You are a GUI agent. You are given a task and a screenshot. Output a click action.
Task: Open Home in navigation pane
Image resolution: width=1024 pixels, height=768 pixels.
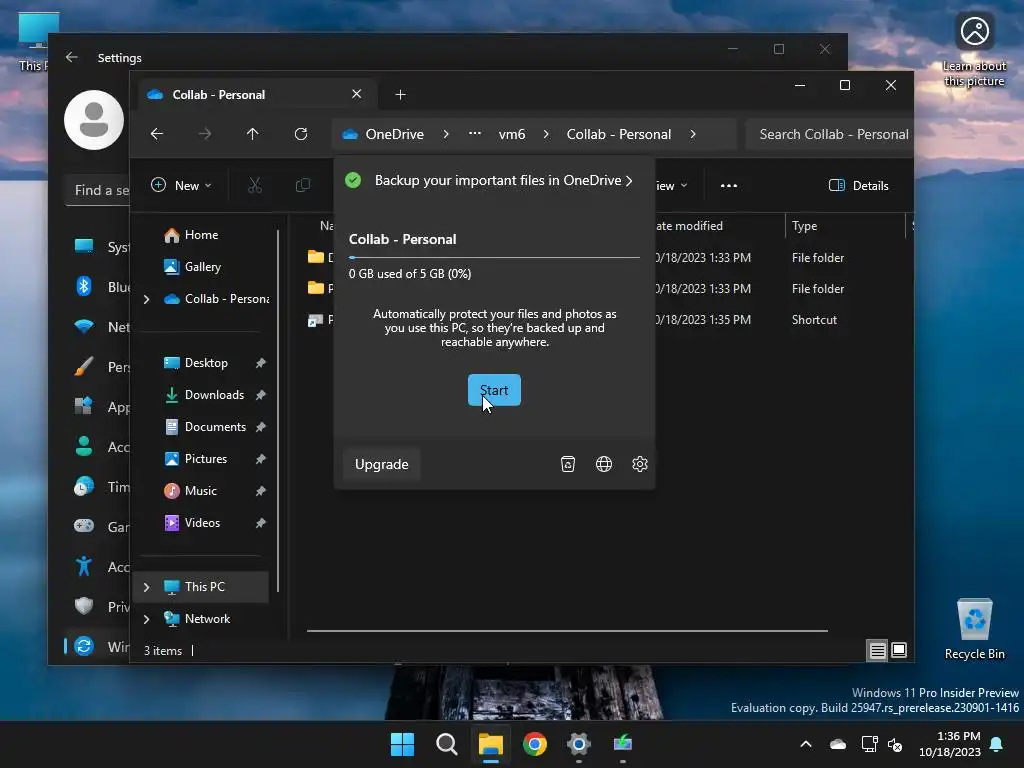[201, 234]
